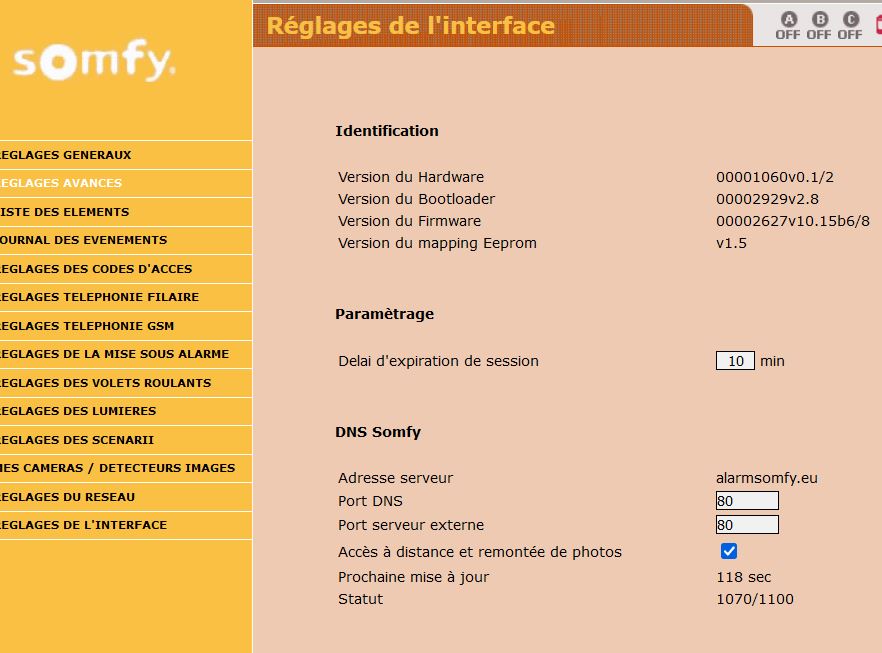Click the zone A OFF indicator

[x=788, y=26]
